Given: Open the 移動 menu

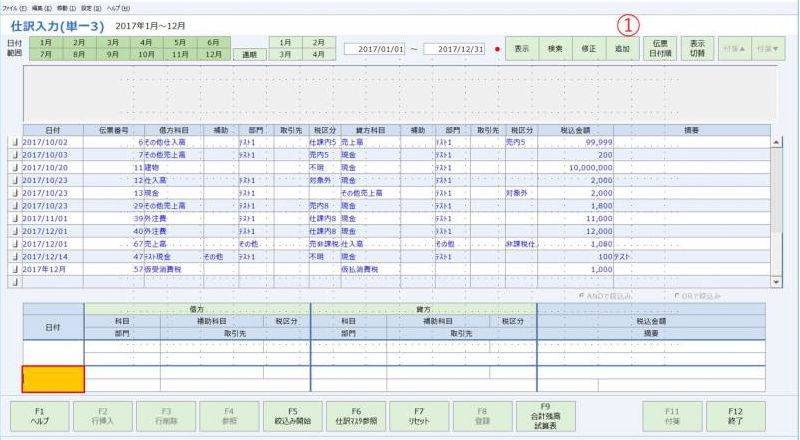Looking at the screenshot, I should point(66,8).
